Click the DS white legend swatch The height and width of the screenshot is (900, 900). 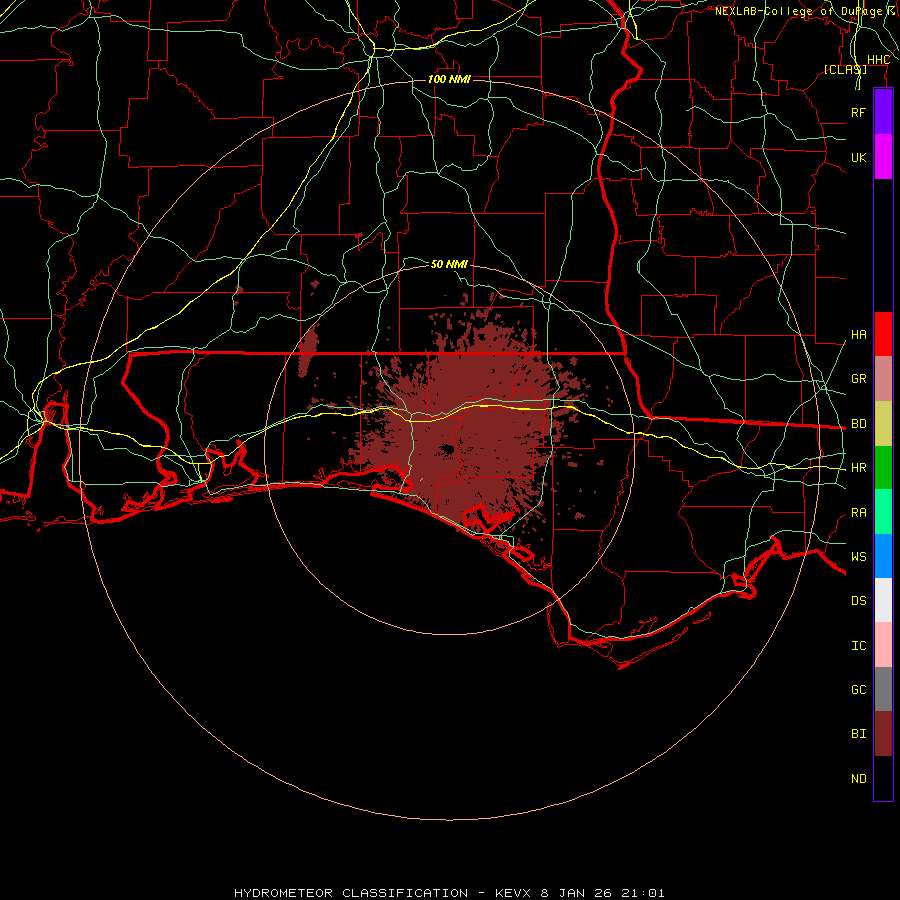883,600
